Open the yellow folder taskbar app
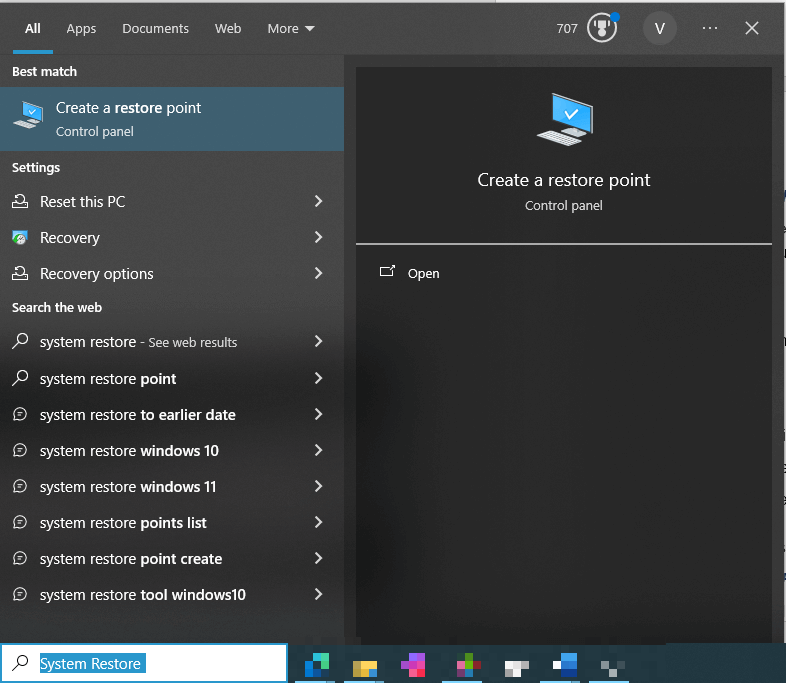The image size is (786, 683). pos(364,669)
